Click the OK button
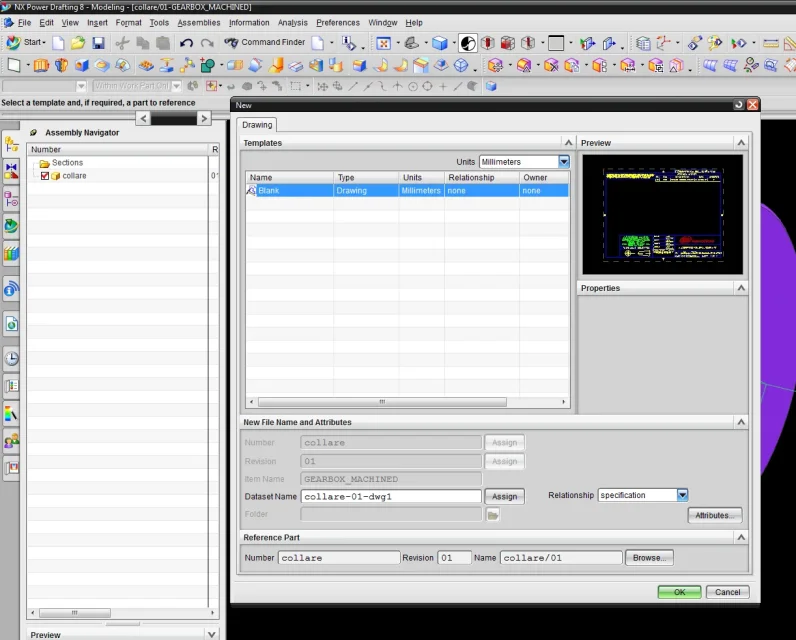 tap(679, 592)
